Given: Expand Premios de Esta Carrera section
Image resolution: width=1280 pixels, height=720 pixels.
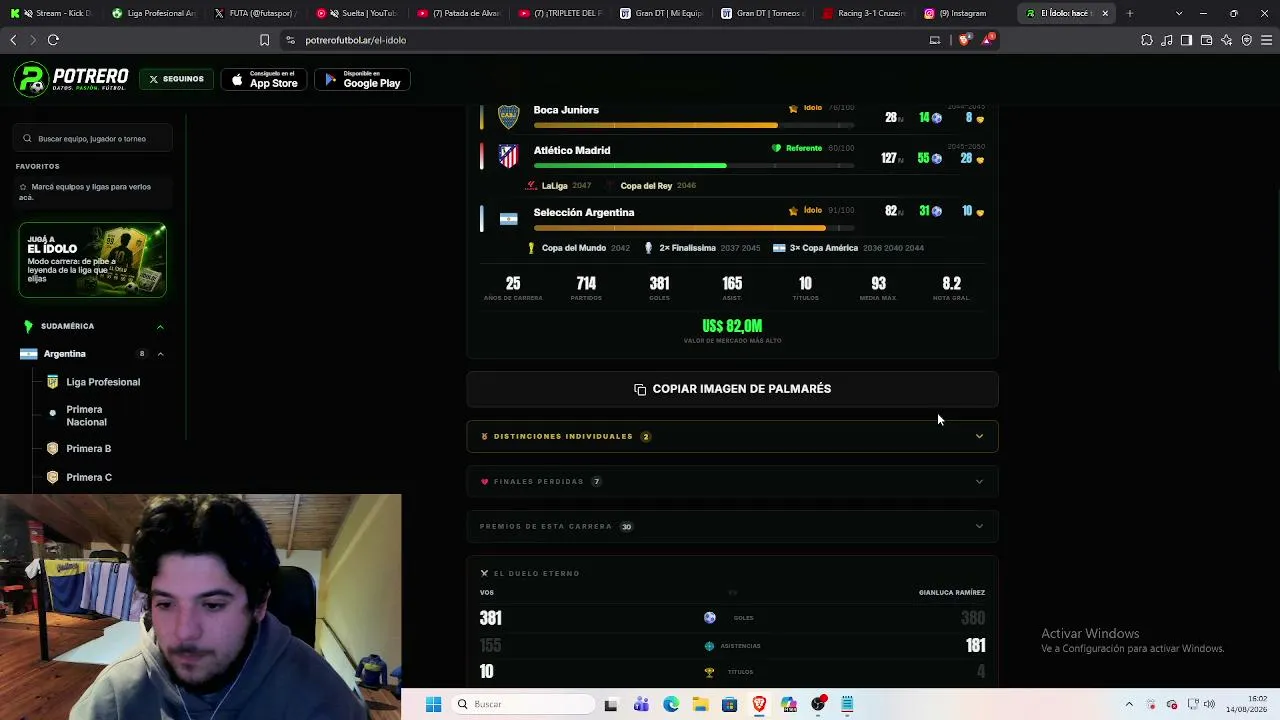Looking at the screenshot, I should pyautogui.click(x=732, y=526).
